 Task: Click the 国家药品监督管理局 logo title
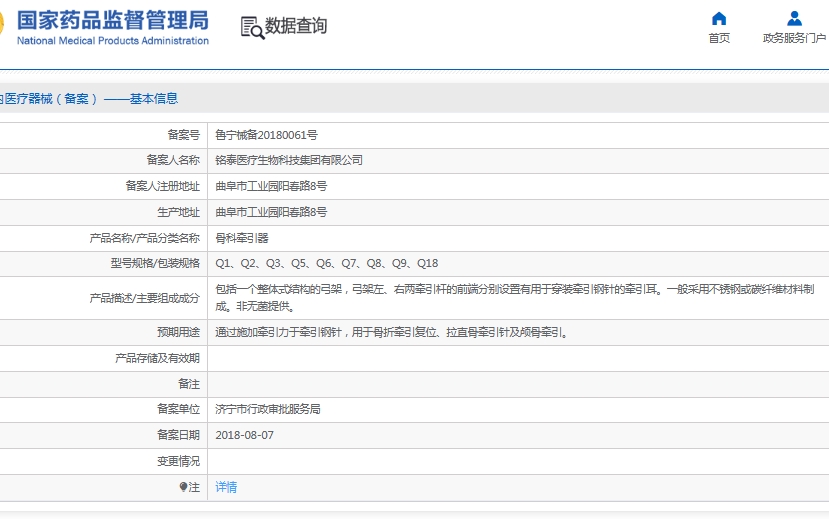pyautogui.click(x=113, y=20)
